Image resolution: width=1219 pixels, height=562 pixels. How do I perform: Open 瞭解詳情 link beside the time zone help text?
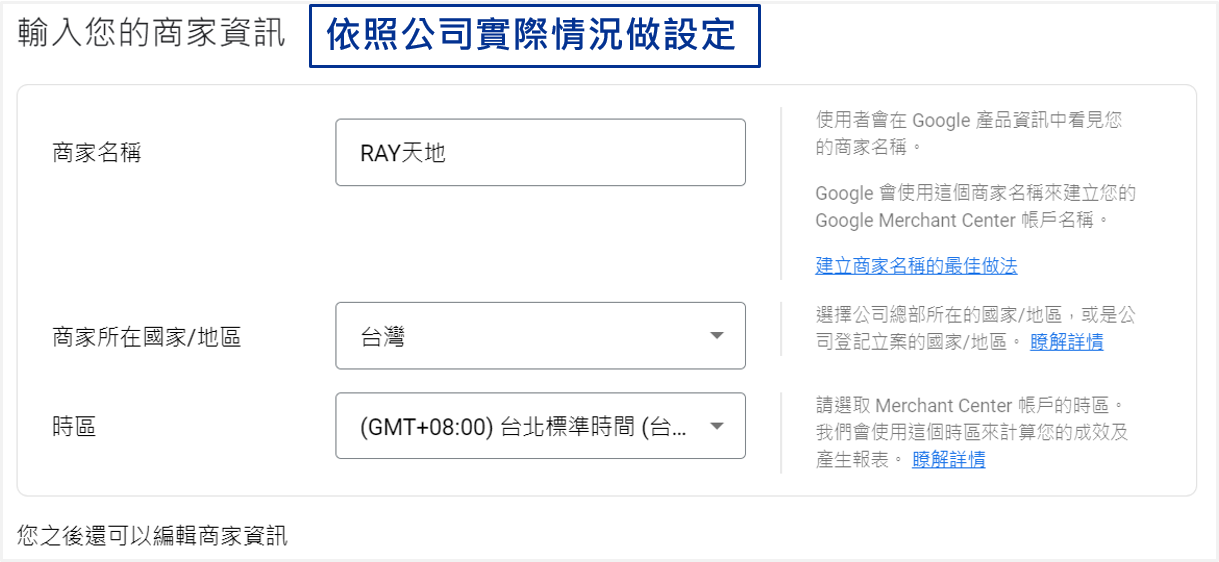[949, 460]
